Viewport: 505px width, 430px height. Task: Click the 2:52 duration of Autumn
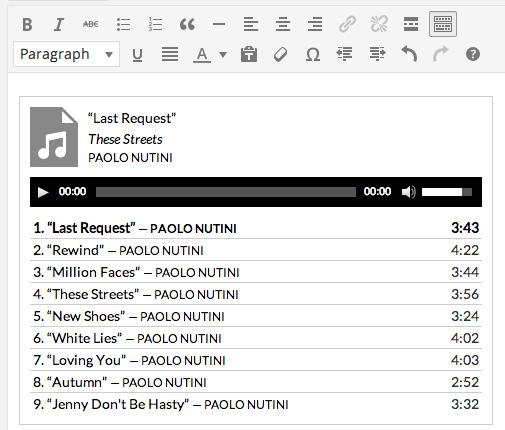(465, 382)
